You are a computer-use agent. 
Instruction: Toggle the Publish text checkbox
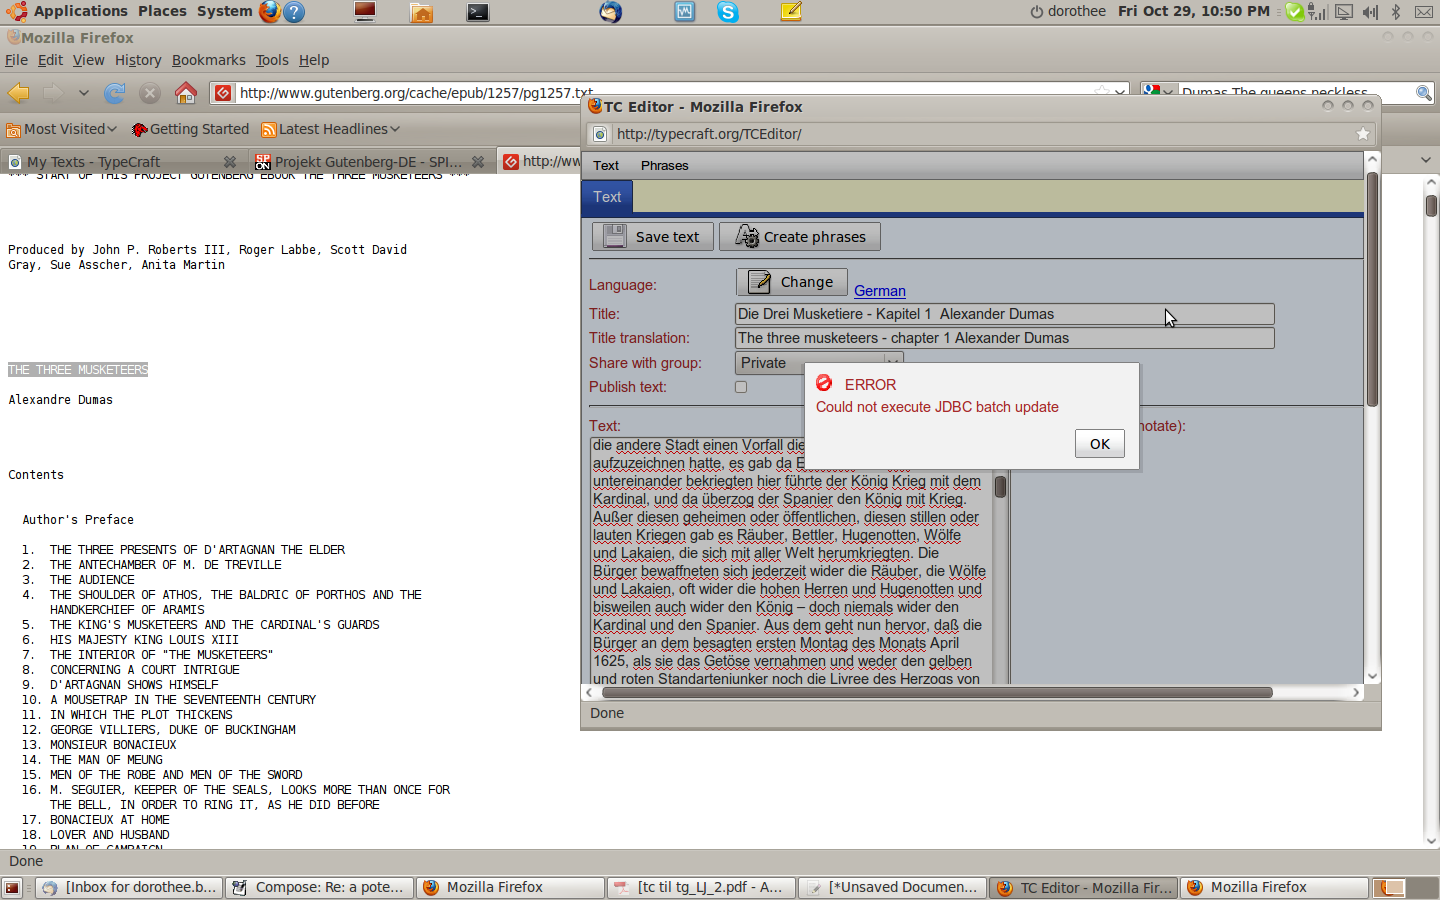[741, 387]
